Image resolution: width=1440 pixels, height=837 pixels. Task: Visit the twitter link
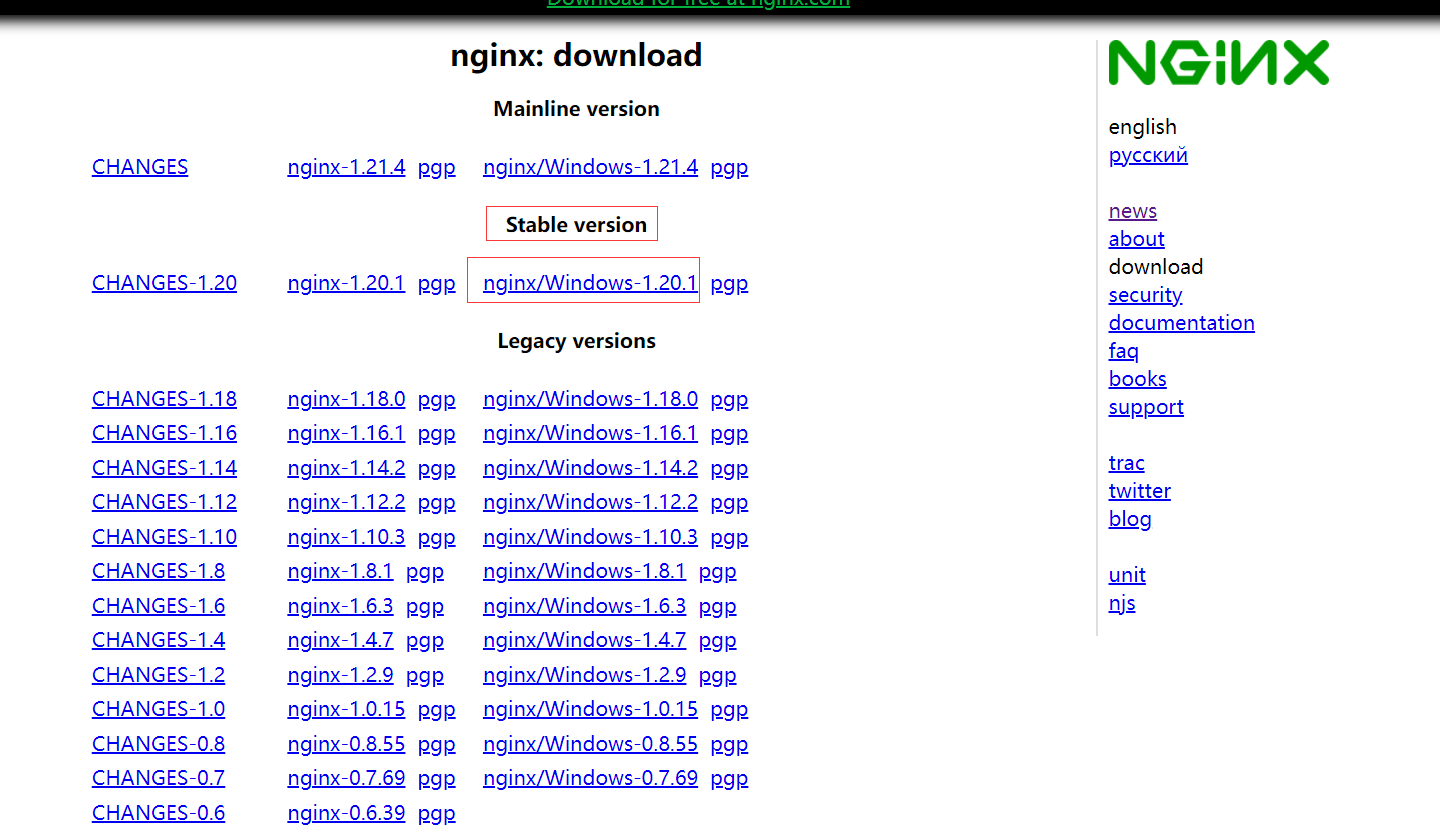[1140, 491]
